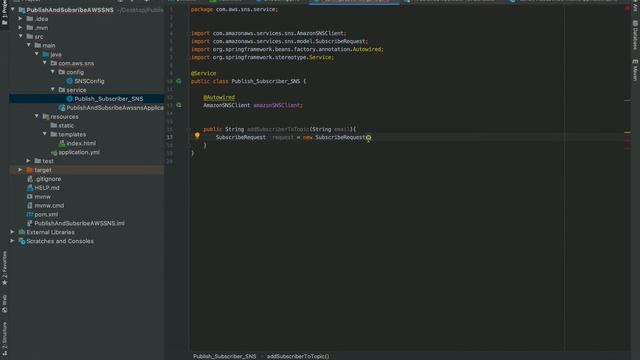
Task: Click the yellow warning stripe mark on editor scrollbar
Action: [627, 132]
